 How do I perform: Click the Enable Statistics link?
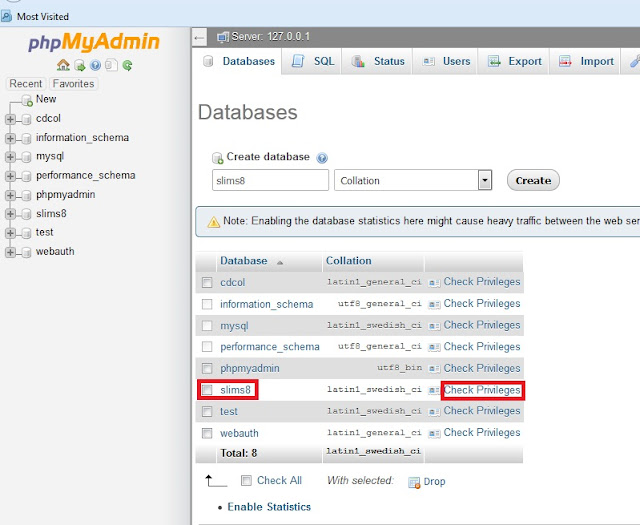tap(269, 507)
